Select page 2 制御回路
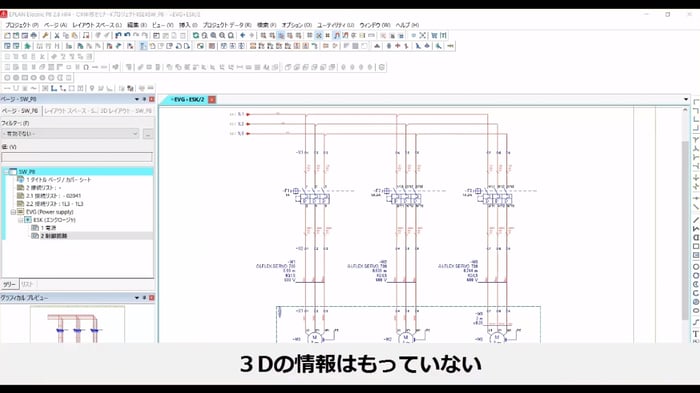Image resolution: width=700 pixels, height=393 pixels. (54, 236)
